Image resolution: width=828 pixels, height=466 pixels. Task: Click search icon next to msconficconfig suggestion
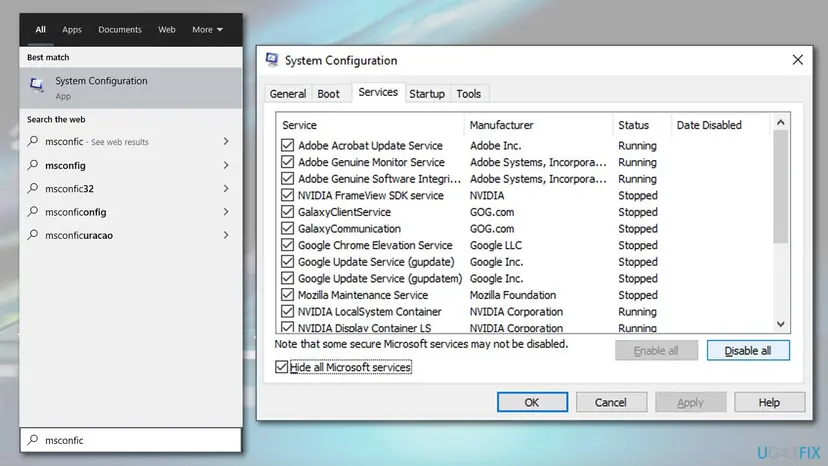pos(33,211)
